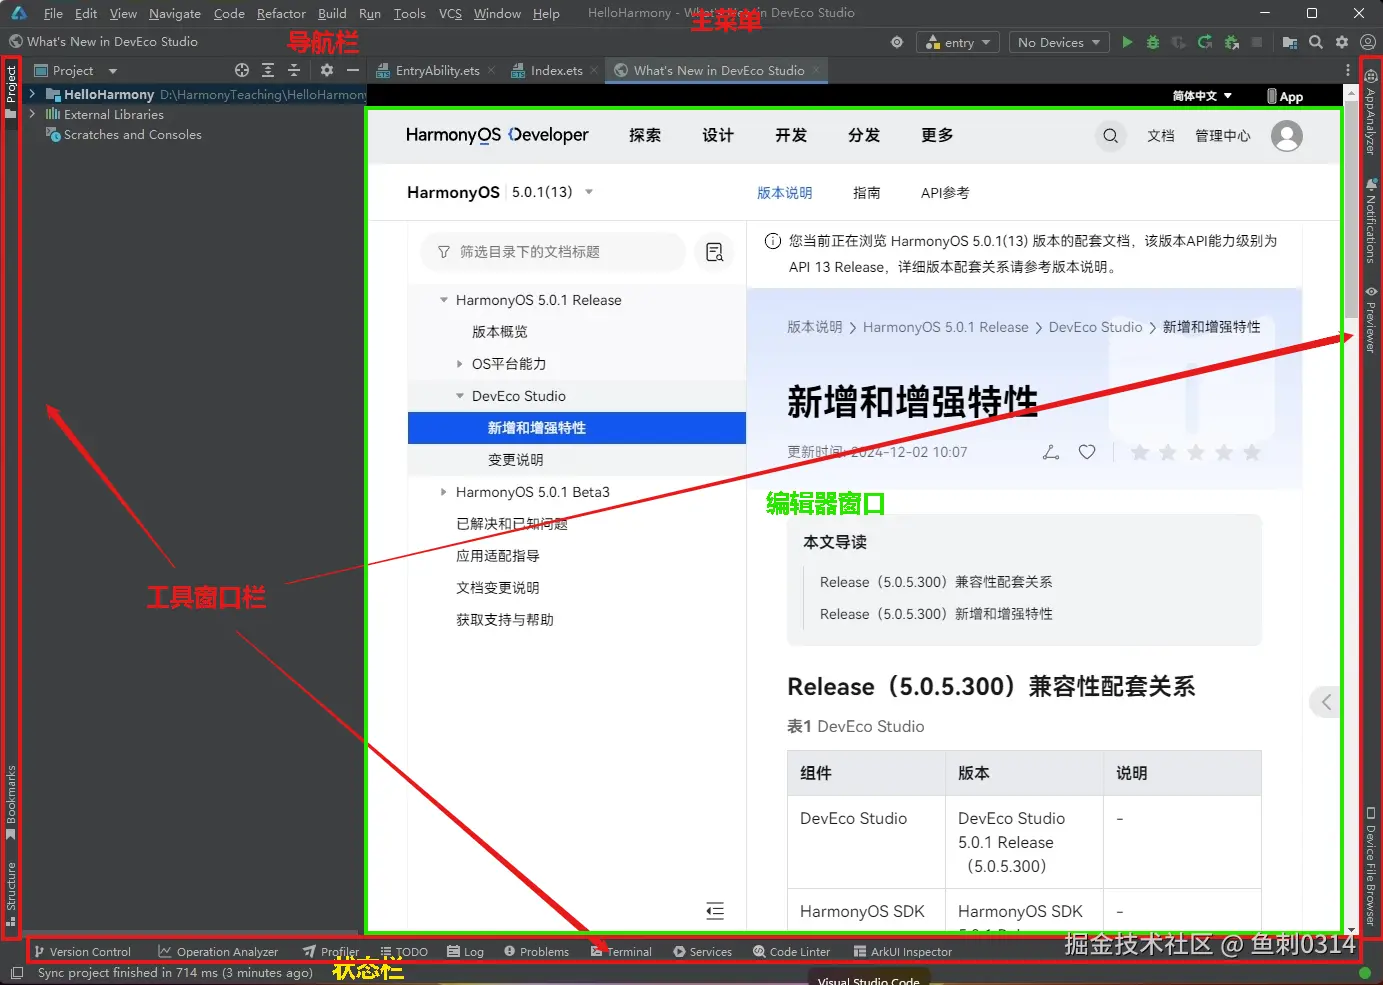This screenshot has height=985, width=1383.
Task: Click 管理中心 link in page header
Action: [1223, 136]
